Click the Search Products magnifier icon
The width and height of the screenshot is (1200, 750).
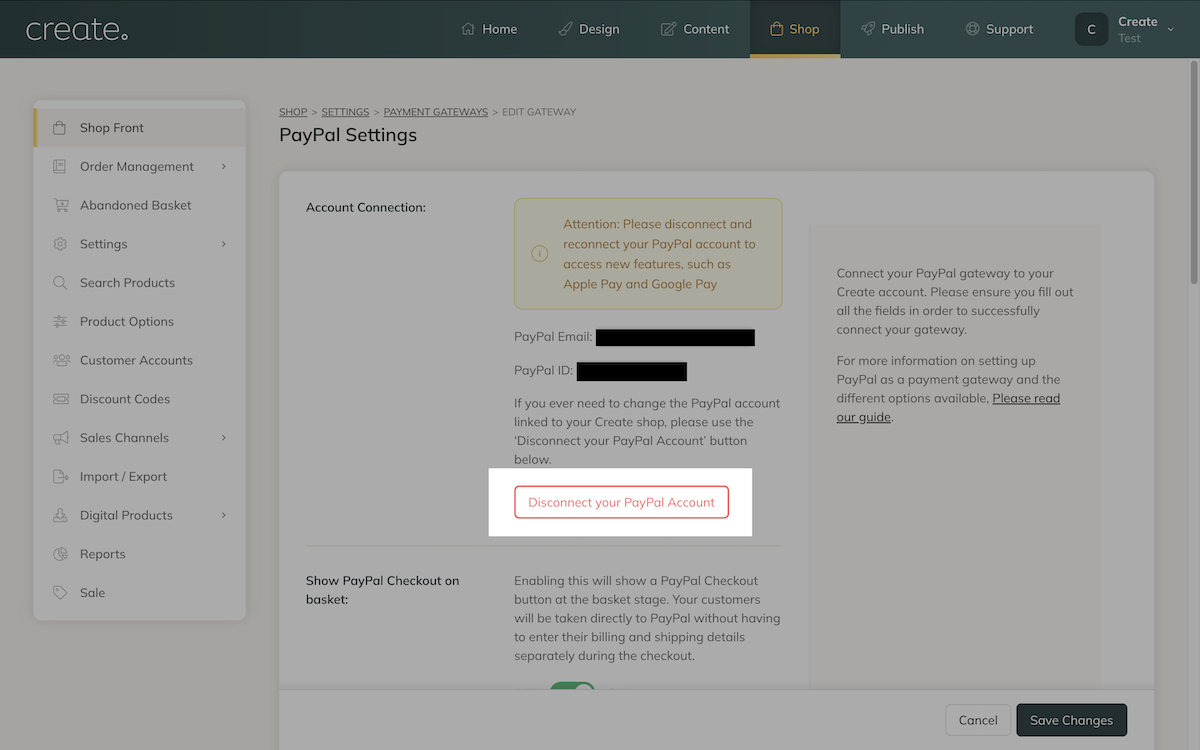tap(60, 283)
